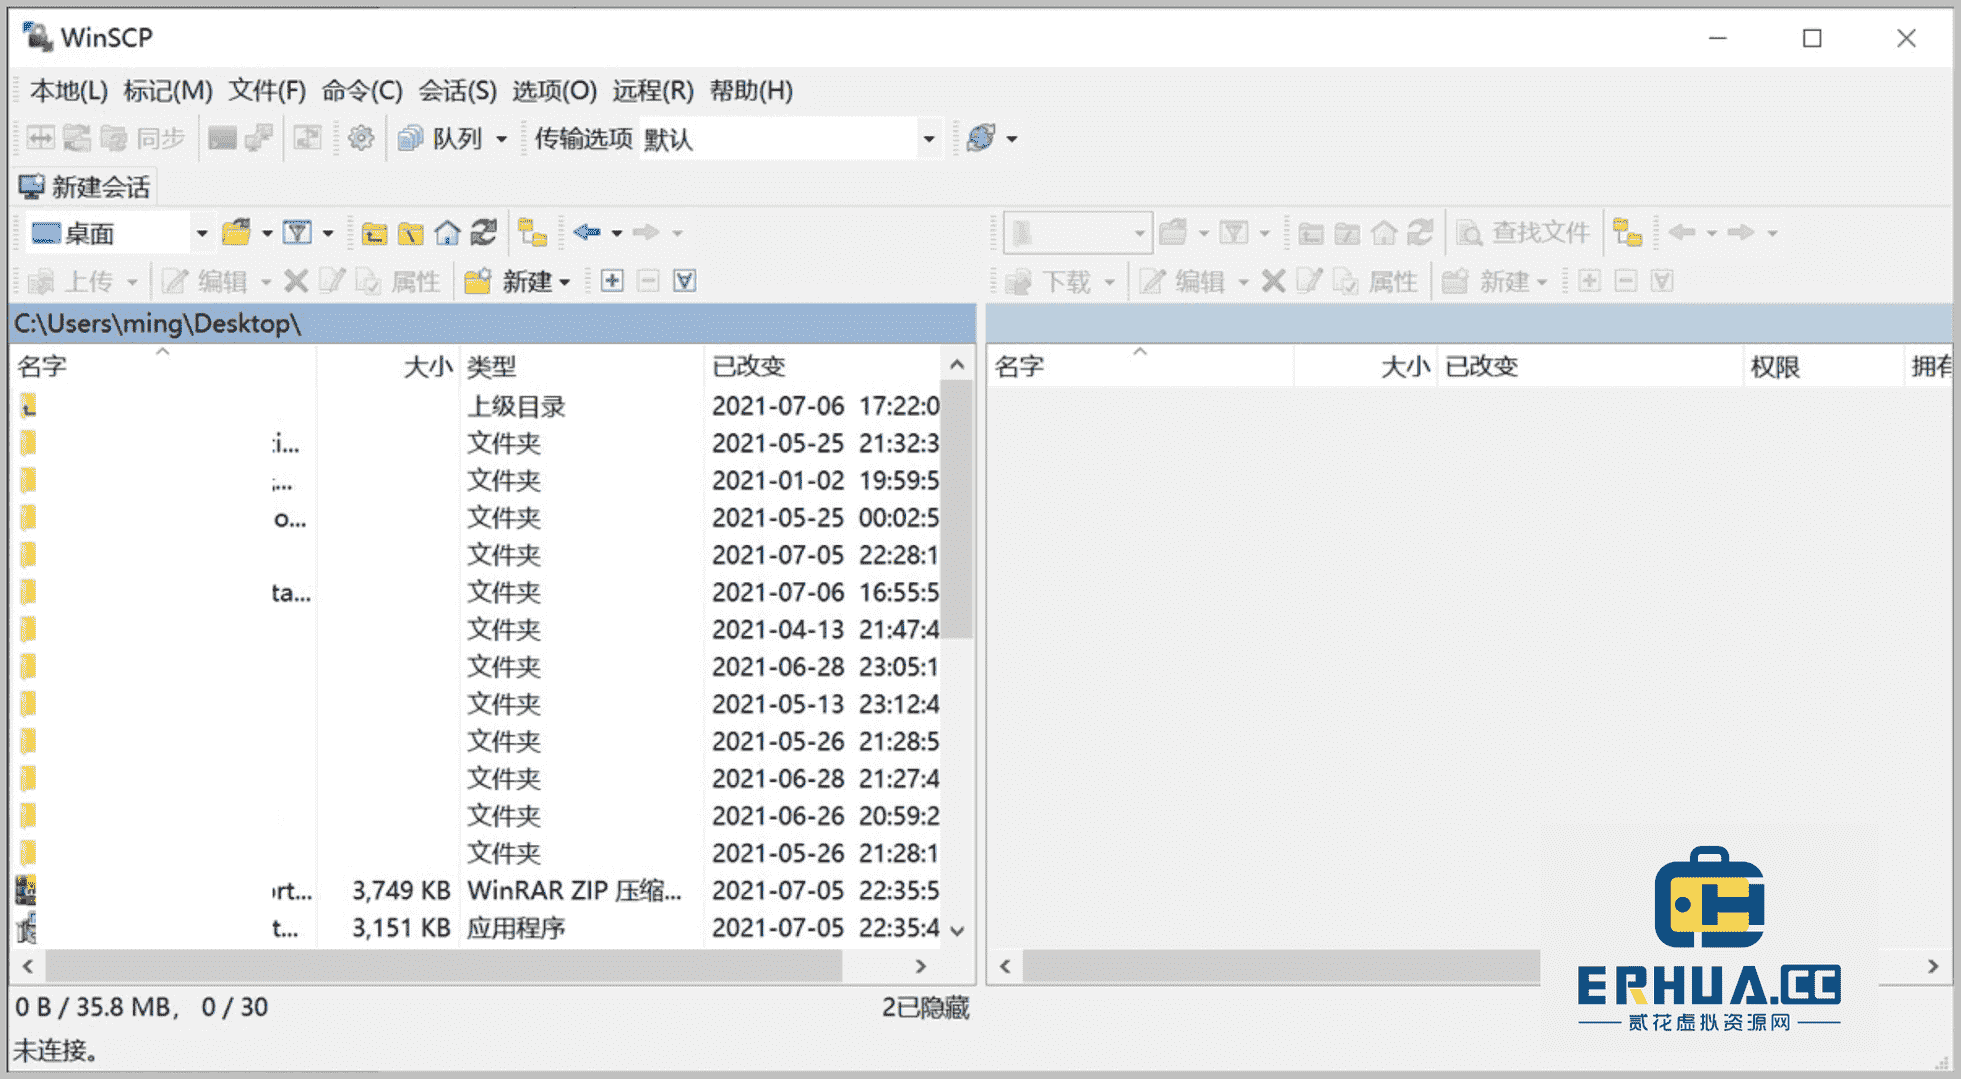
Task: Click the WinRAR ZIP file icon
Action: click(x=26, y=890)
